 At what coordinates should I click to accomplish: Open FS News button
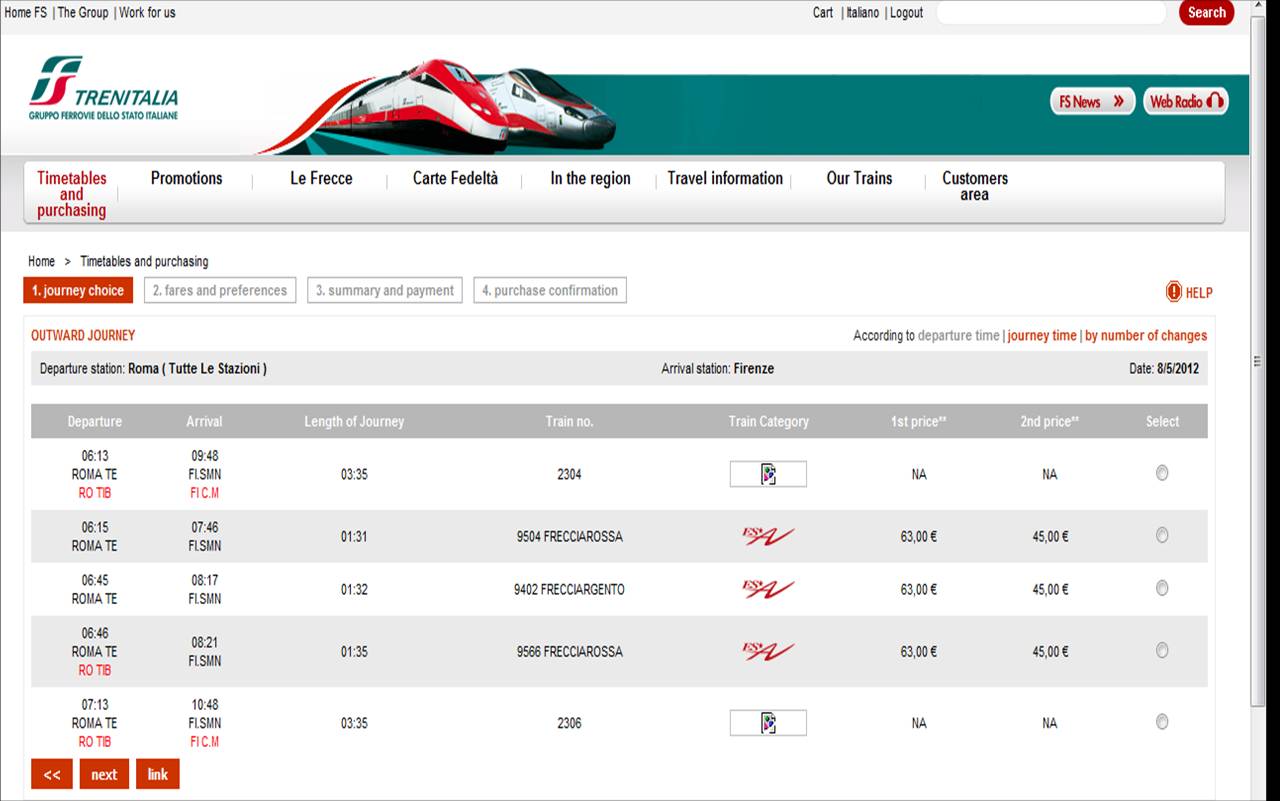(1092, 101)
